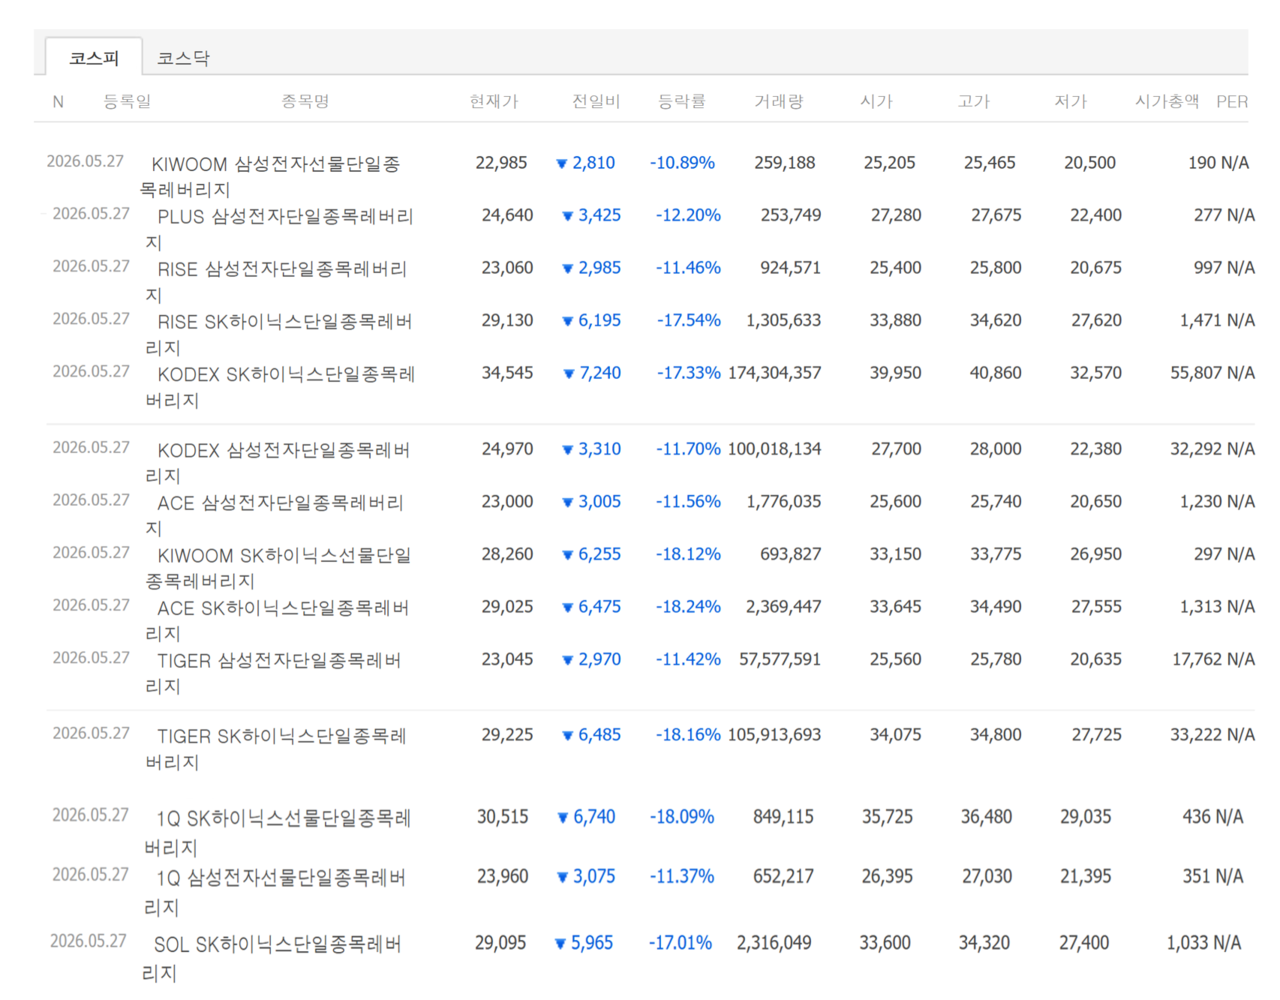Select volume 105,913,693 cell

tap(775, 735)
